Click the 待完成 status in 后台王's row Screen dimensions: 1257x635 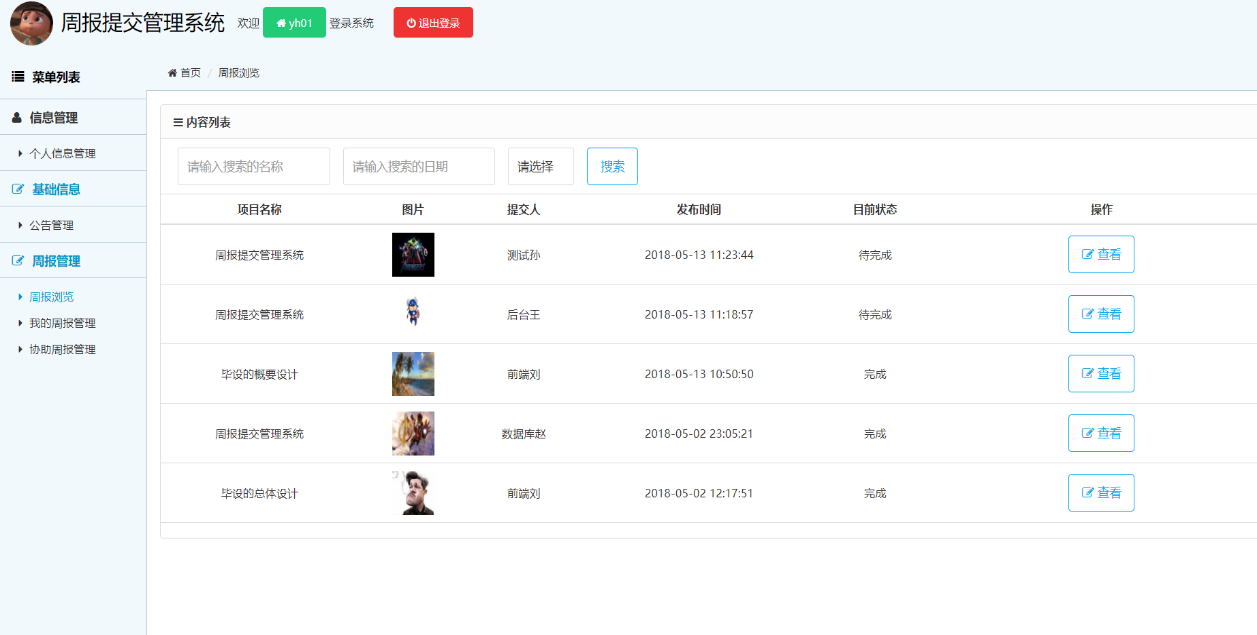tap(875, 314)
